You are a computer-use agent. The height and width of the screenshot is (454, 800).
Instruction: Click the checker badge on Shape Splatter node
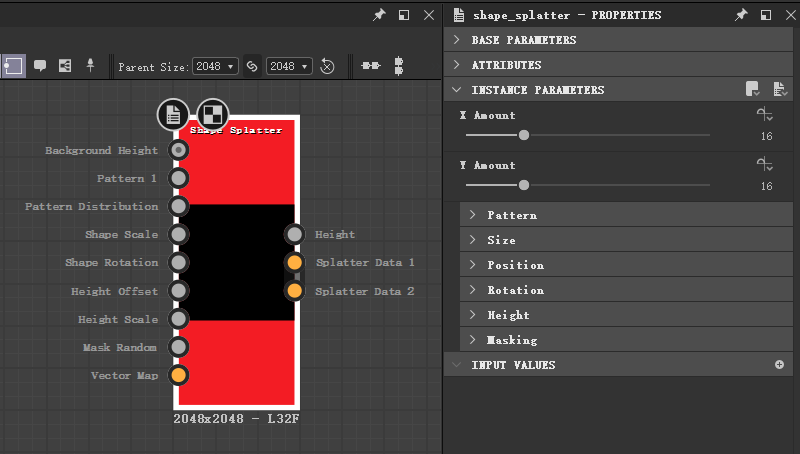coord(212,114)
